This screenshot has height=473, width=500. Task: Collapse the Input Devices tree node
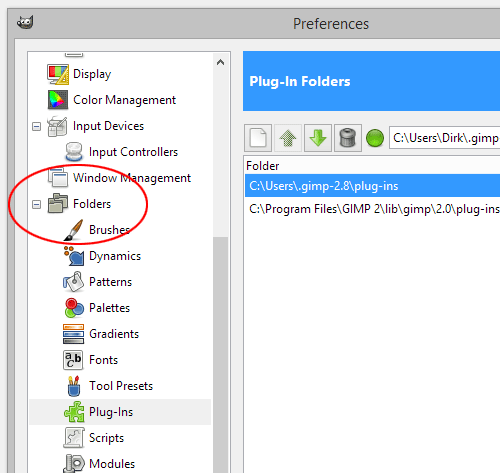(36, 126)
